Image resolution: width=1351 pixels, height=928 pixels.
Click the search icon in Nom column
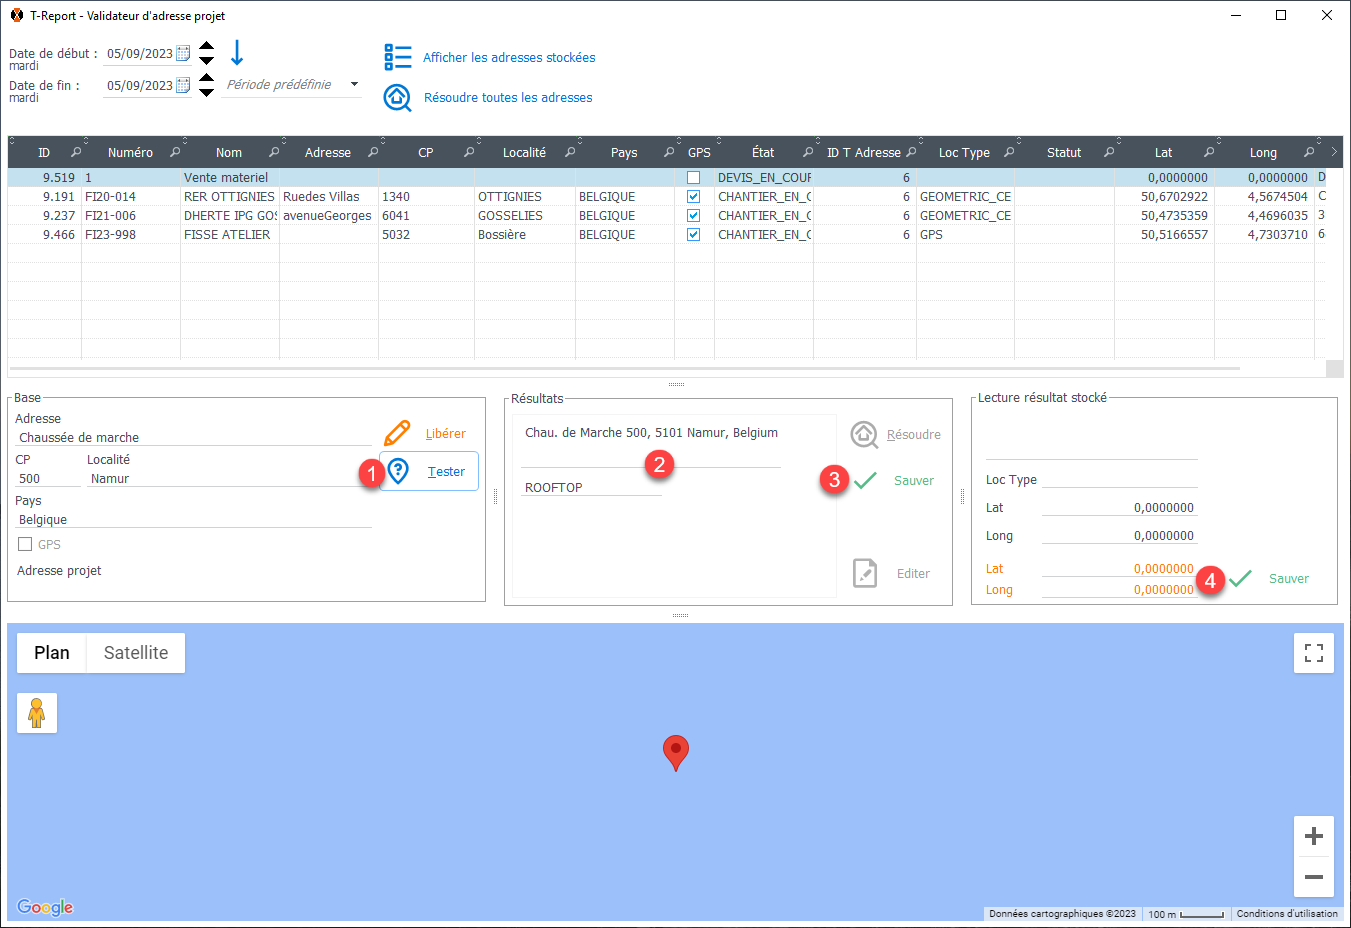[274, 153]
